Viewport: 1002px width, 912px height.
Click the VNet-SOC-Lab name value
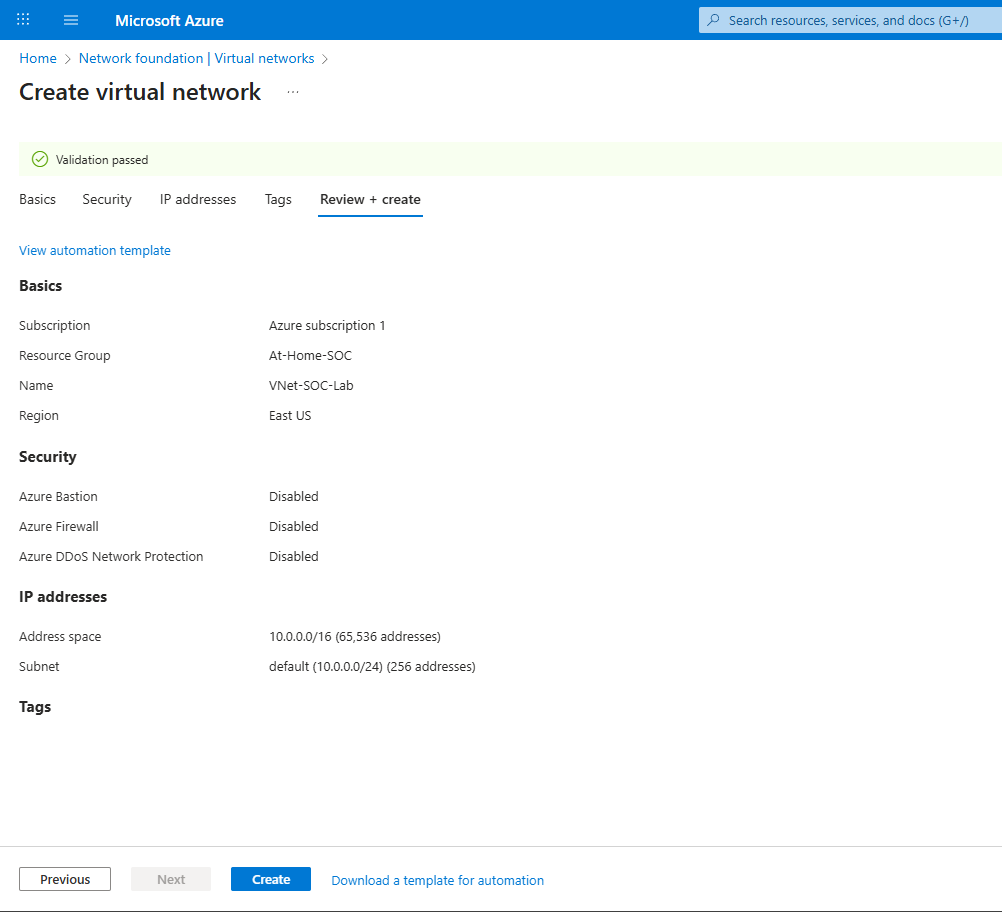(311, 385)
